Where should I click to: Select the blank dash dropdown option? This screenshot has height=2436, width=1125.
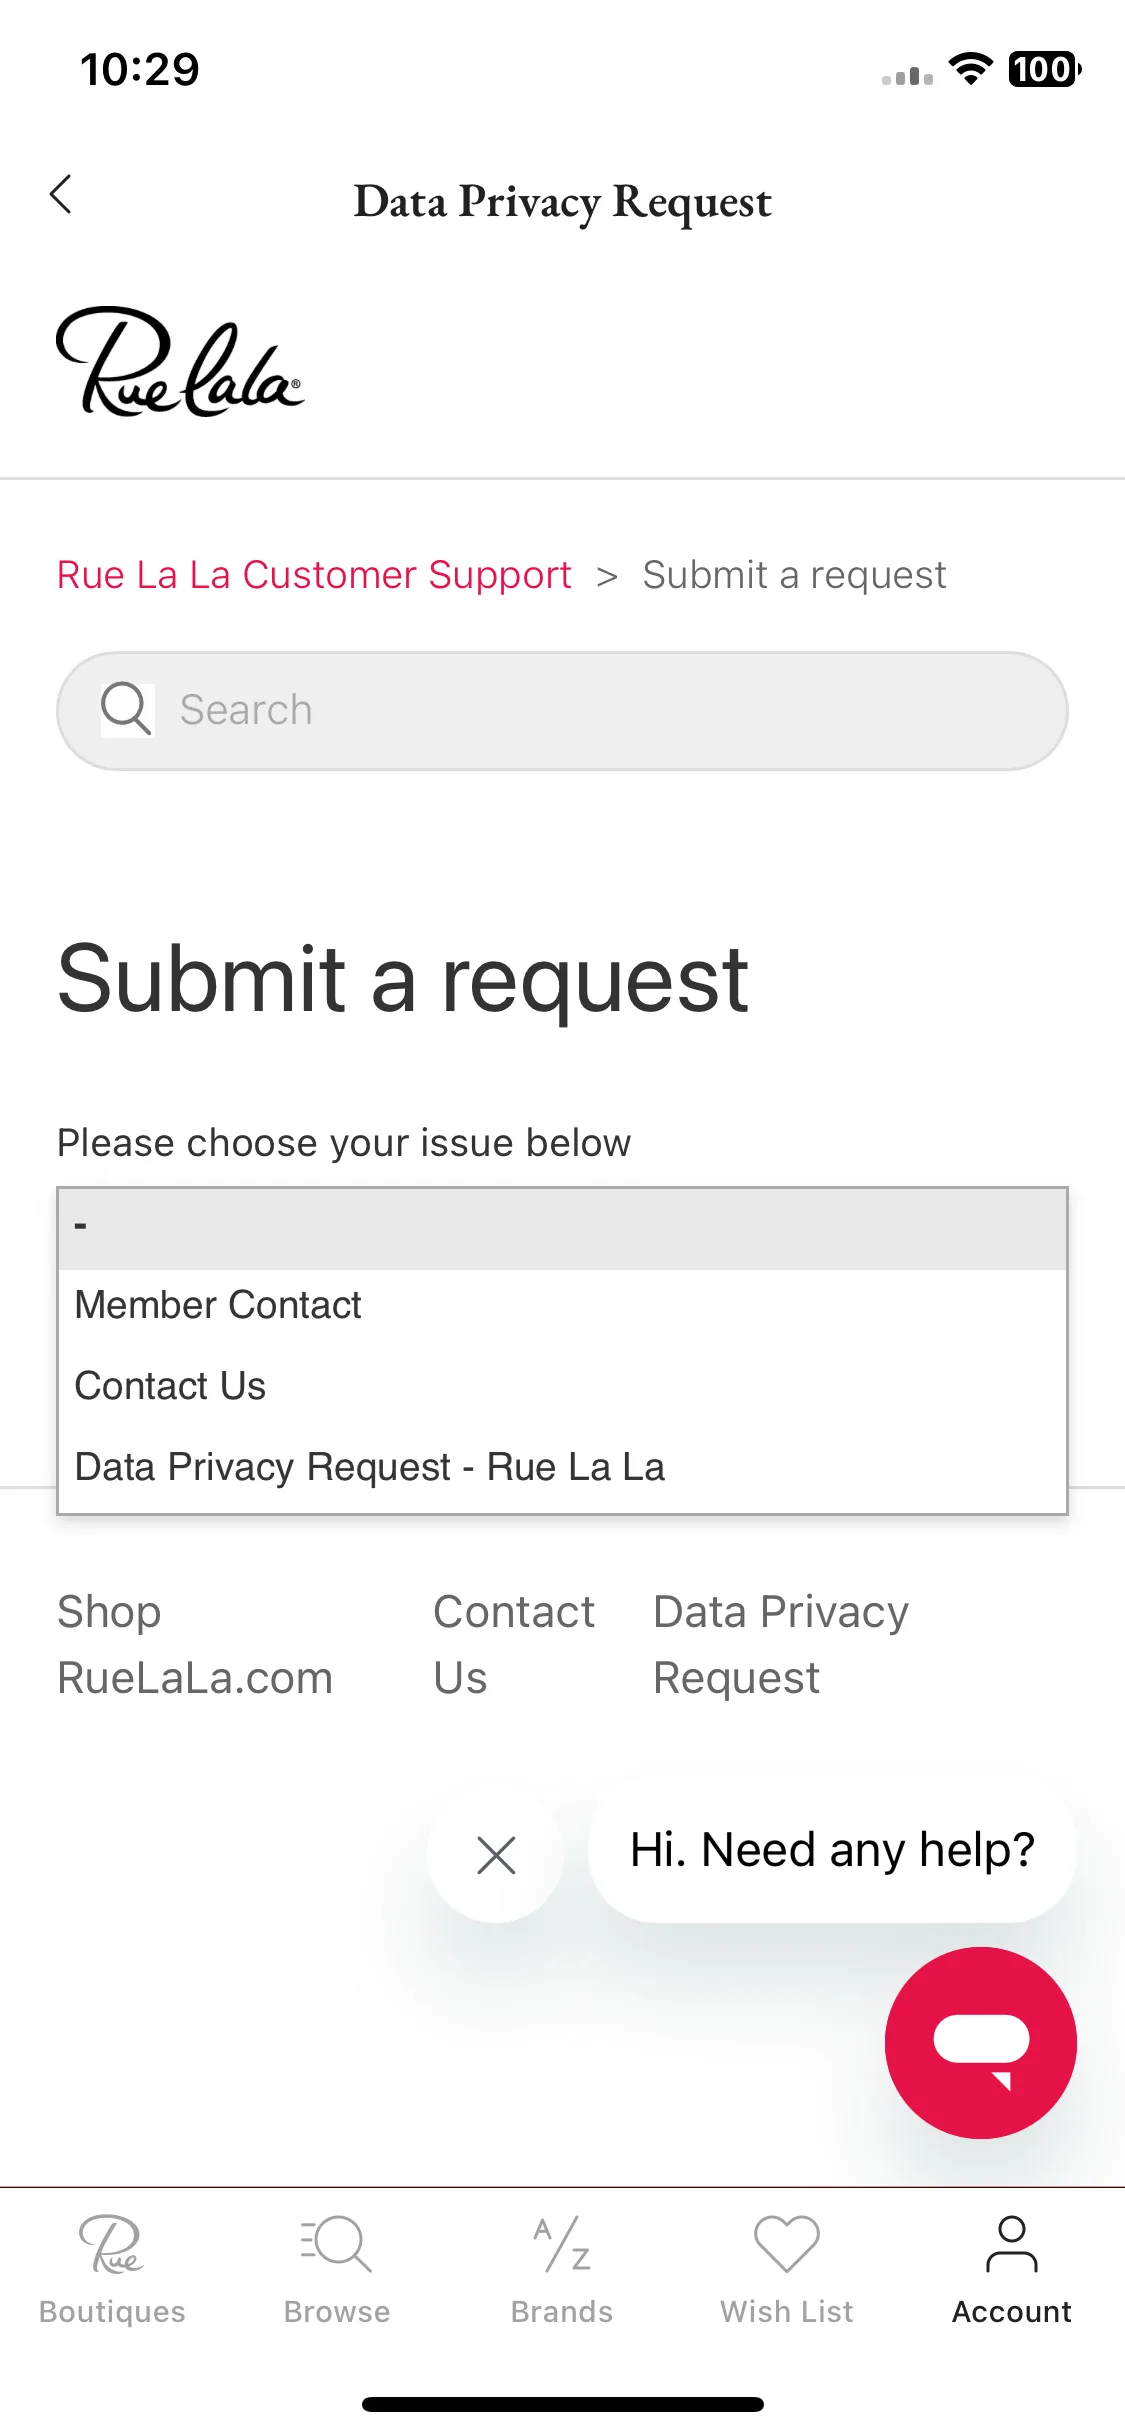pyautogui.click(x=562, y=1229)
